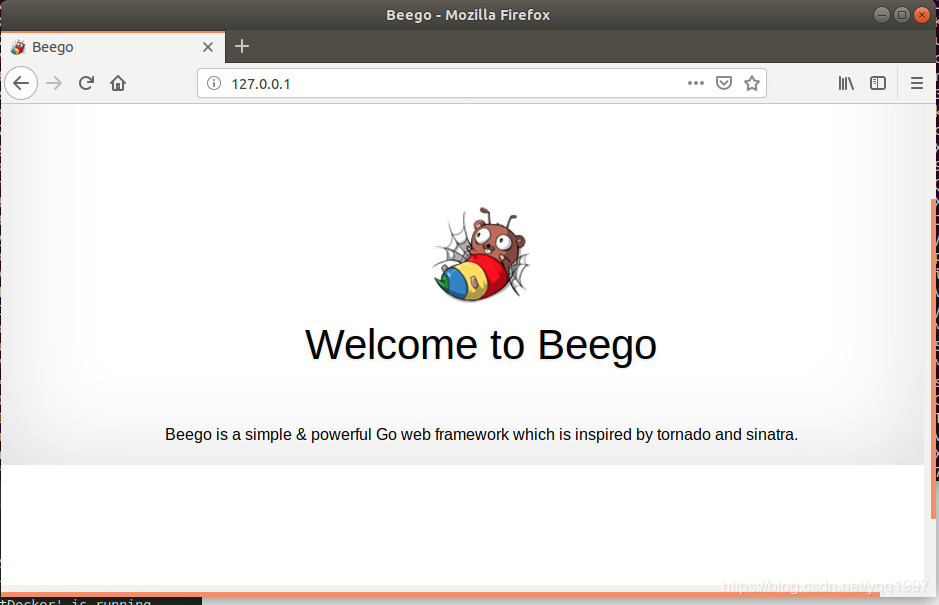
Task: Close the Beego tab
Action: pos(208,47)
